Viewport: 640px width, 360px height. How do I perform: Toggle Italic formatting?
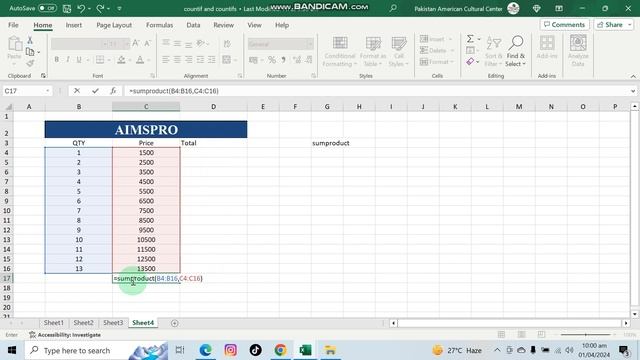[x=67, y=60]
